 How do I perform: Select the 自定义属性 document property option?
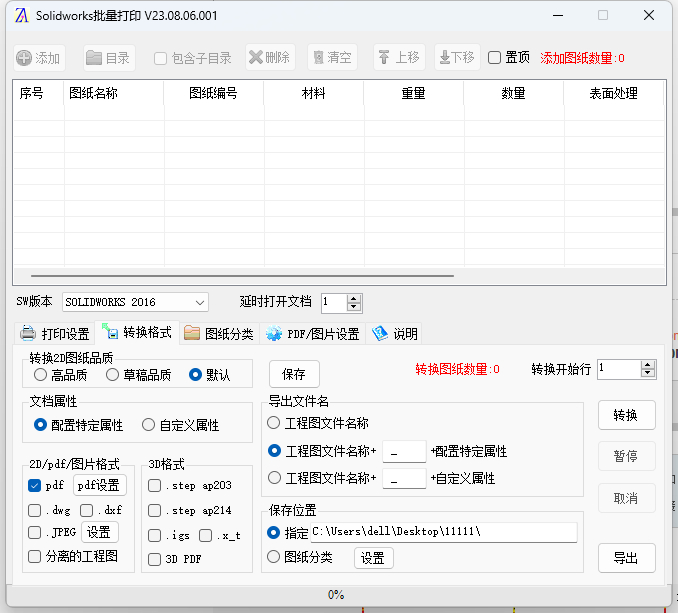(x=148, y=425)
